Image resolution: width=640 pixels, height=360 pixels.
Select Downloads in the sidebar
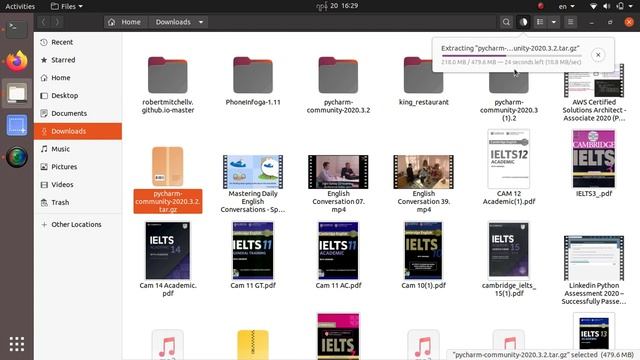[78, 131]
